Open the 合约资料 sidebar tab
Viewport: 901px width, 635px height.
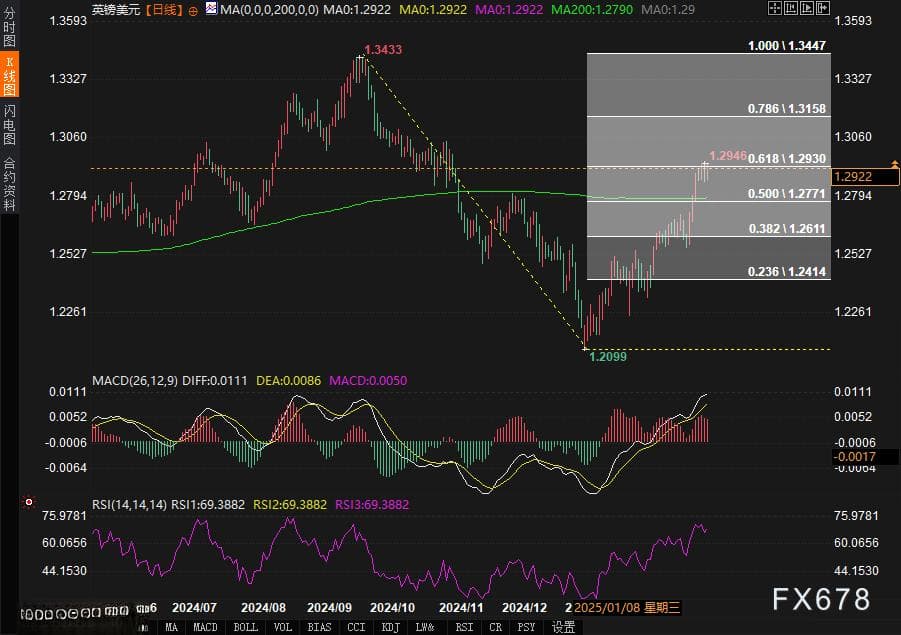coord(9,183)
